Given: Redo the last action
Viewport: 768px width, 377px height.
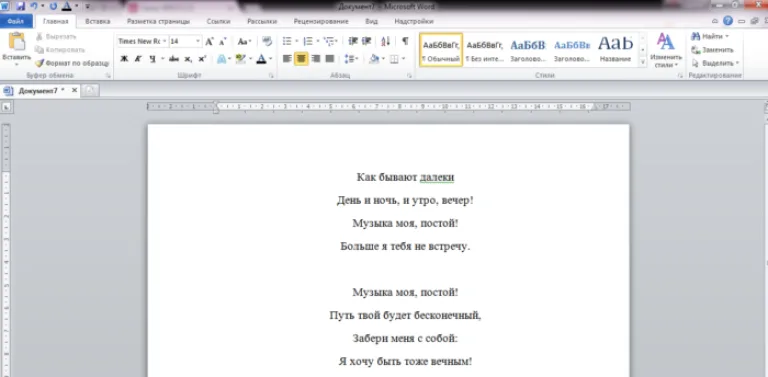Looking at the screenshot, I should coord(53,6).
